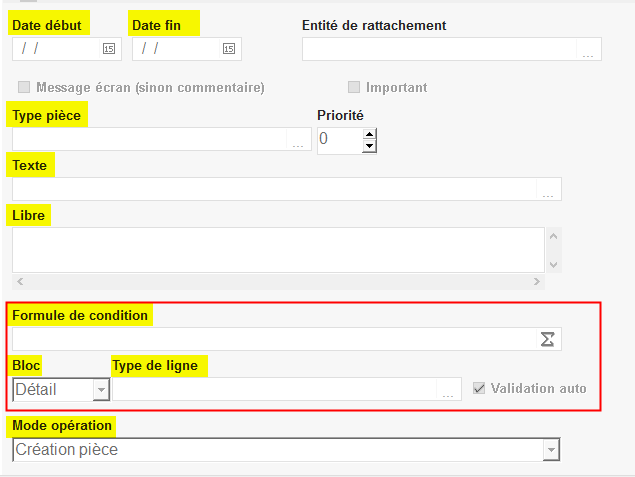Image resolution: width=635 pixels, height=477 pixels.
Task: Decrease the Priorité value with down arrow
Action: (369, 147)
